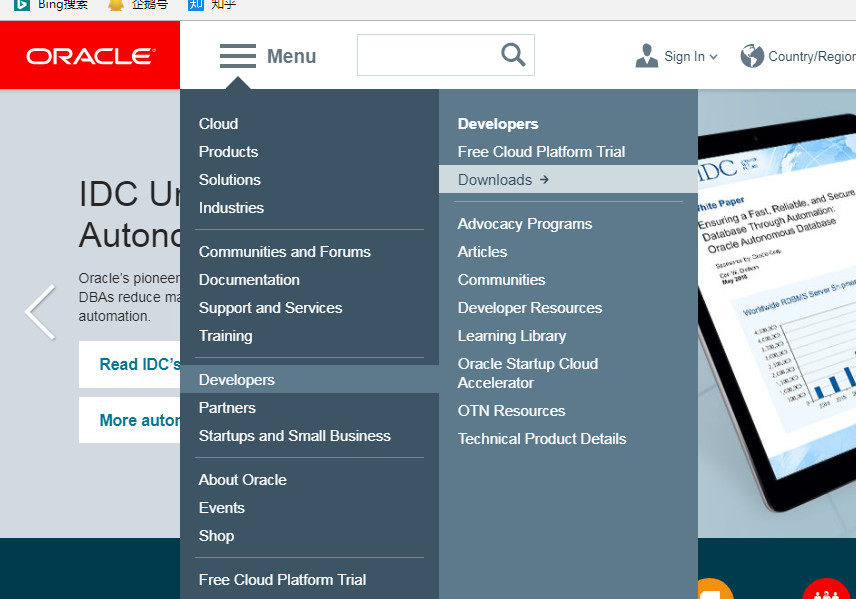Toggle the hamburger Menu icon
This screenshot has width=856, height=599.
[238, 56]
